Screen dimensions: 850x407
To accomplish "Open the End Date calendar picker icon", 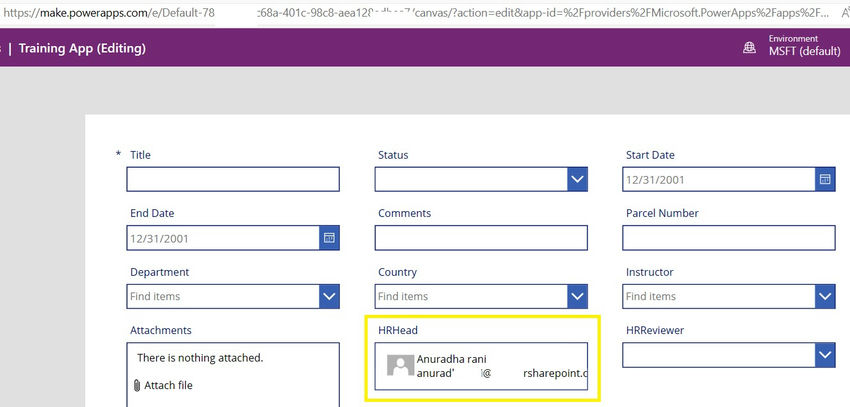I will tap(329, 237).
